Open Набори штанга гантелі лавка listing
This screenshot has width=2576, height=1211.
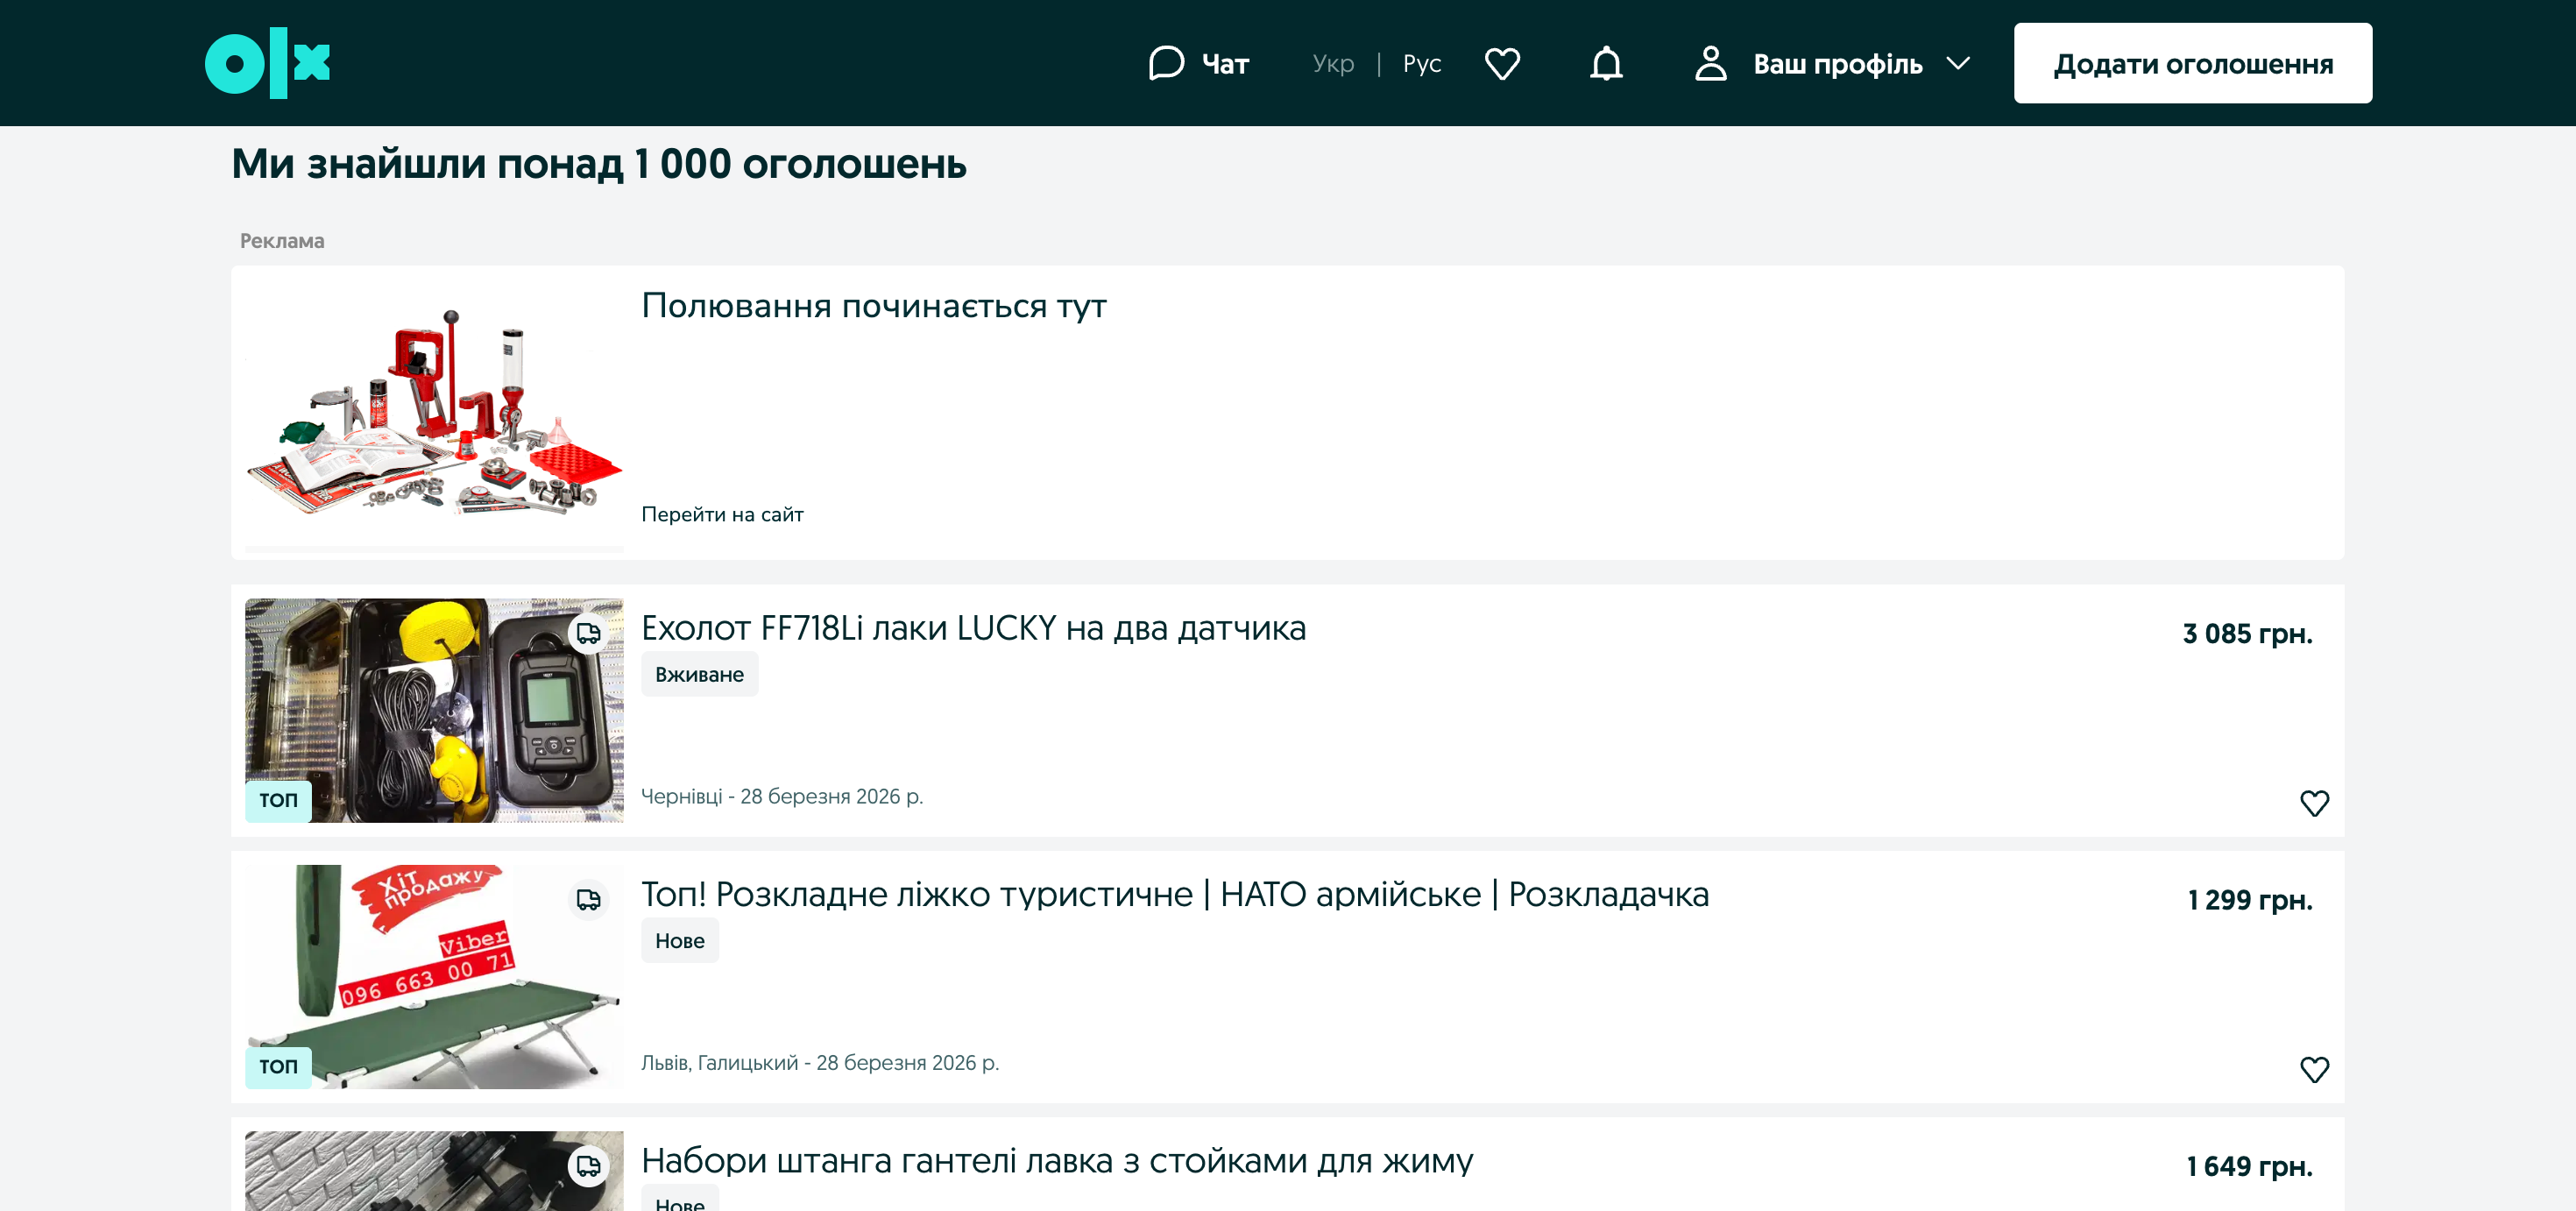pos(1057,1160)
